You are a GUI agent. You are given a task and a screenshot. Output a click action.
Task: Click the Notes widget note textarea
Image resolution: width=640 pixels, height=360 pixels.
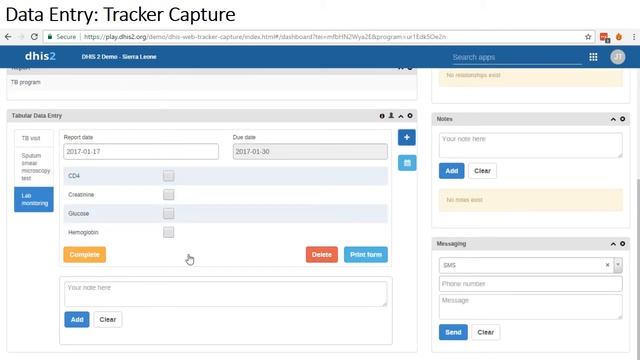point(531,145)
